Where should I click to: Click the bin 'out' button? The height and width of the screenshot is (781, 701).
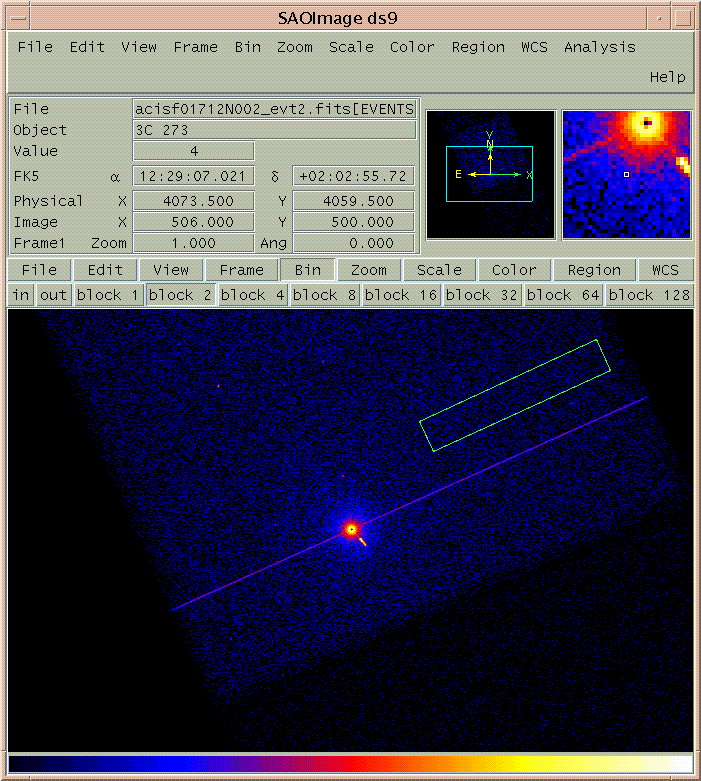(53, 295)
